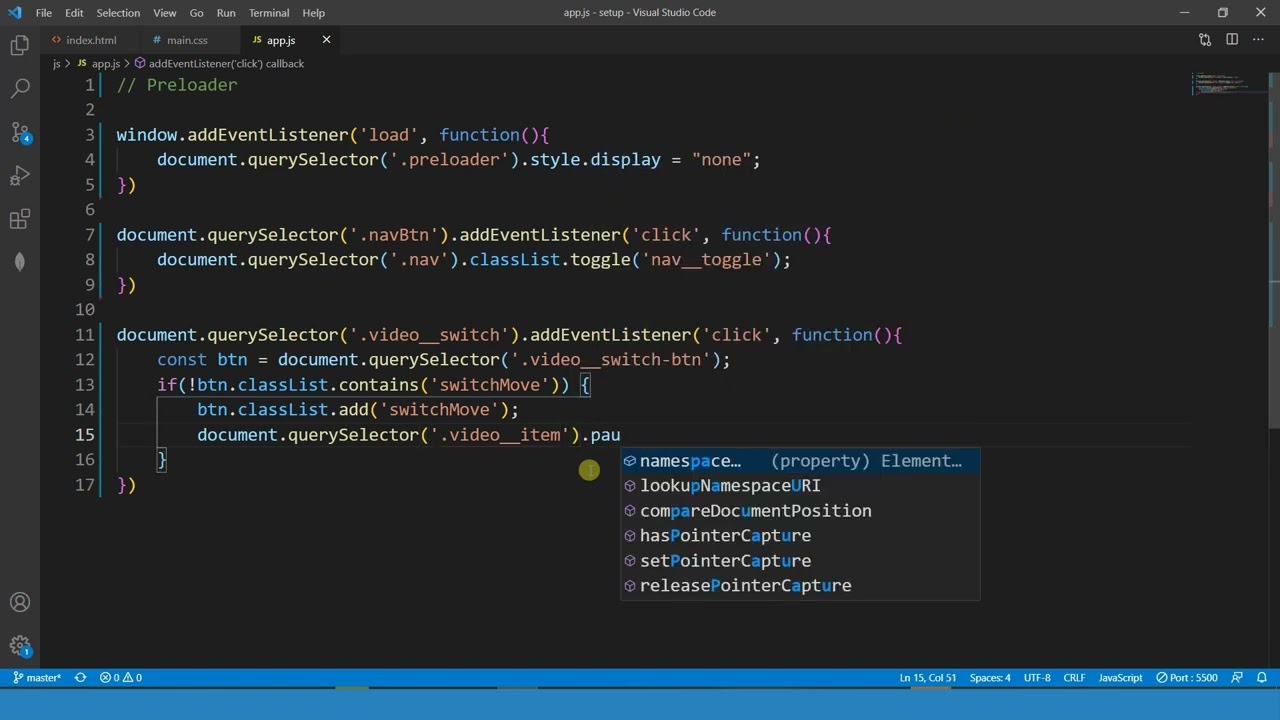
Task: Open the Accounts icon in activity bar
Action: (20, 602)
